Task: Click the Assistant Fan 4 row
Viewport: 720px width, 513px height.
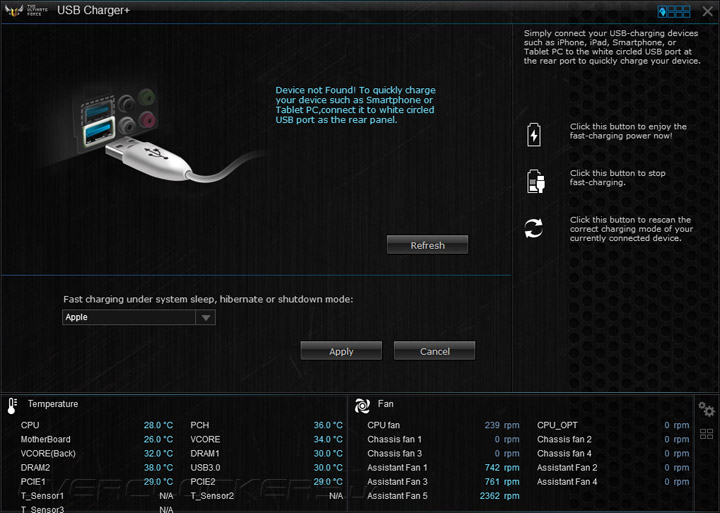Action: (x=613, y=482)
